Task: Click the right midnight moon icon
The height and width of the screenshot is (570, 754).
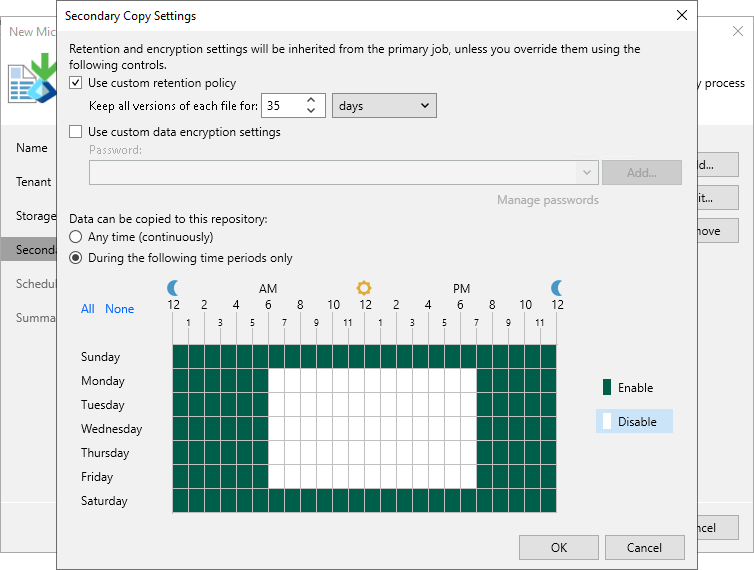Action: pos(557,288)
